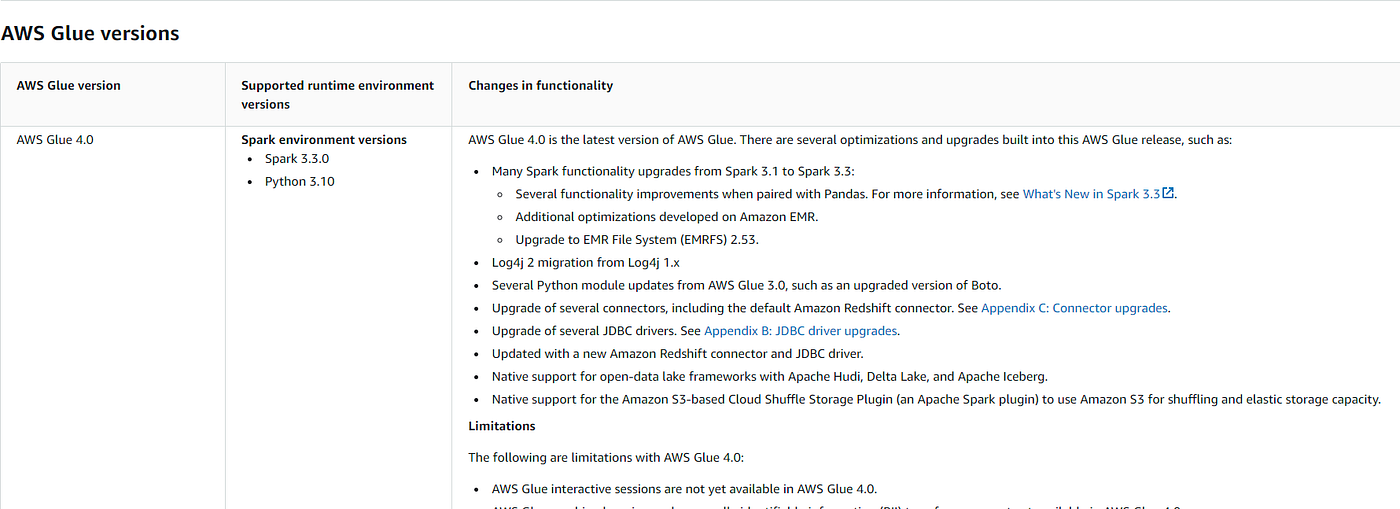Click the Apache Hudi, Delta Lake bullet text
The image size is (1400, 509).
[770, 377]
